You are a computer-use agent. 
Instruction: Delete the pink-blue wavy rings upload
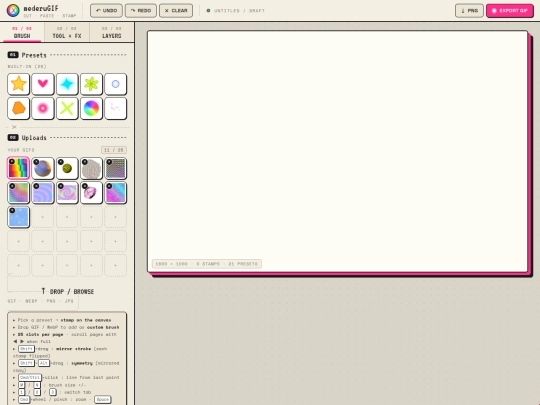click(x=36, y=186)
